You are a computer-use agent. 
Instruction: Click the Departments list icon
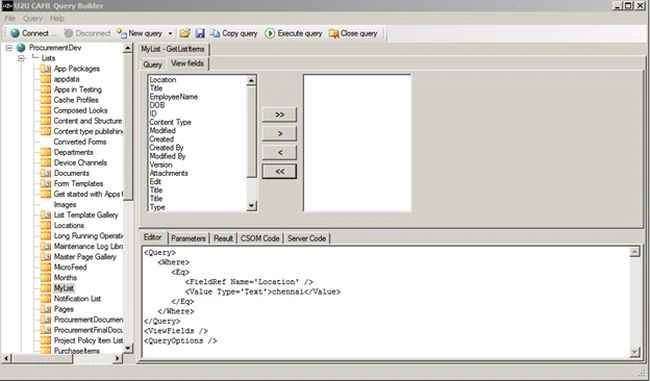[x=46, y=152]
